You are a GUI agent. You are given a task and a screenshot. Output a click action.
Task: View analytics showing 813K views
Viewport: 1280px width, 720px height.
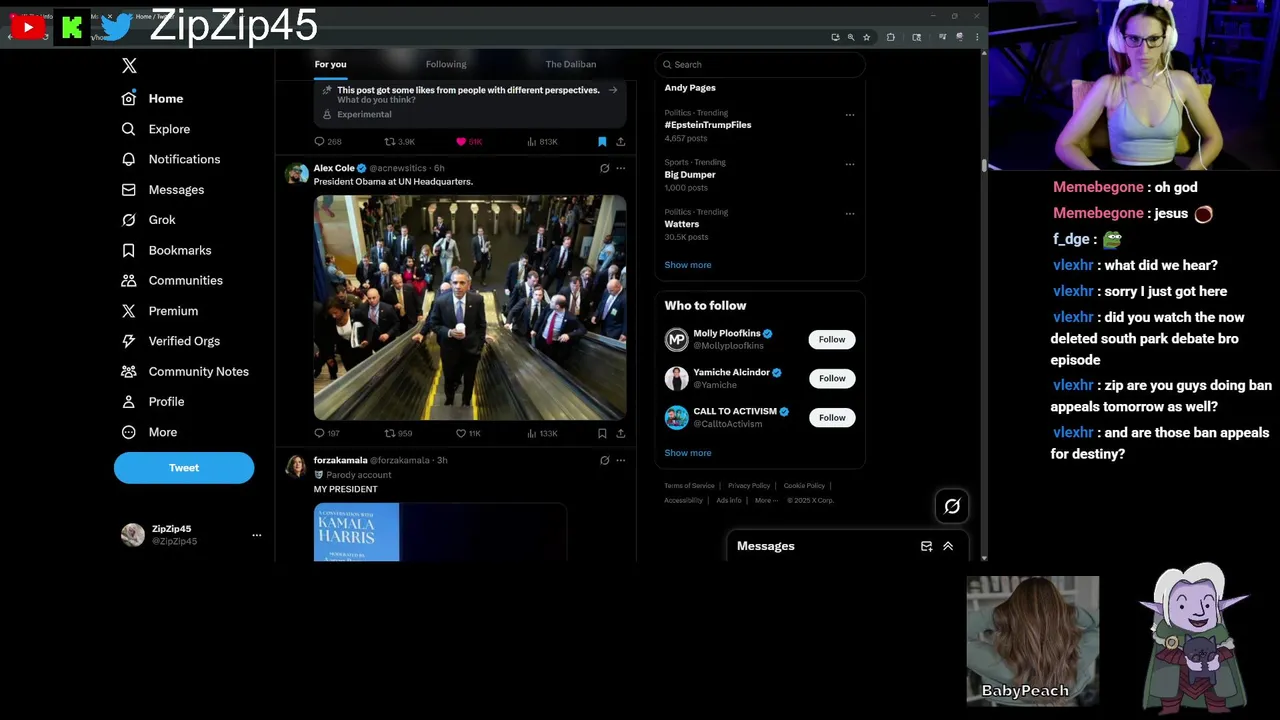point(543,142)
